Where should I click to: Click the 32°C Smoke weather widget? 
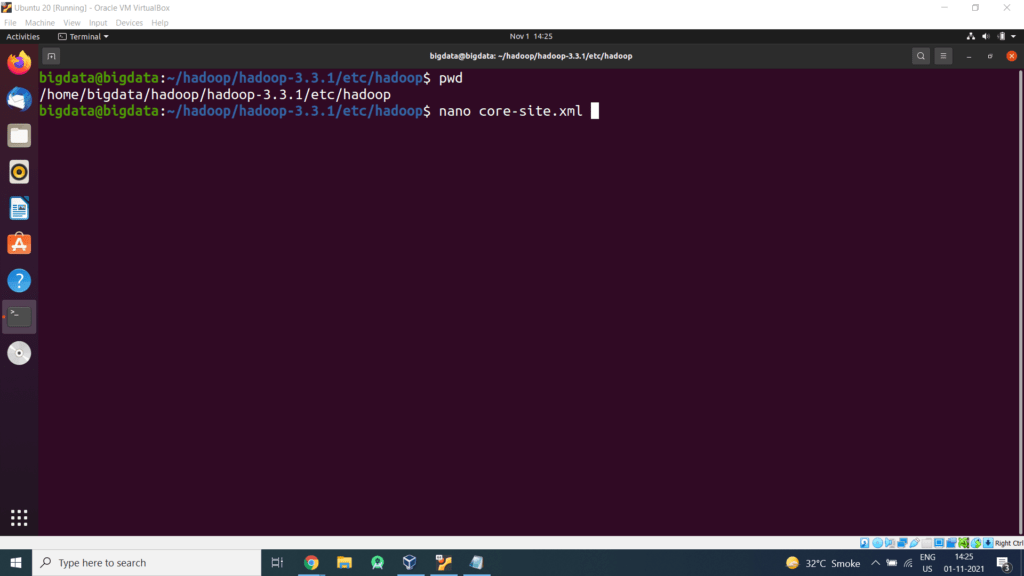pos(823,563)
